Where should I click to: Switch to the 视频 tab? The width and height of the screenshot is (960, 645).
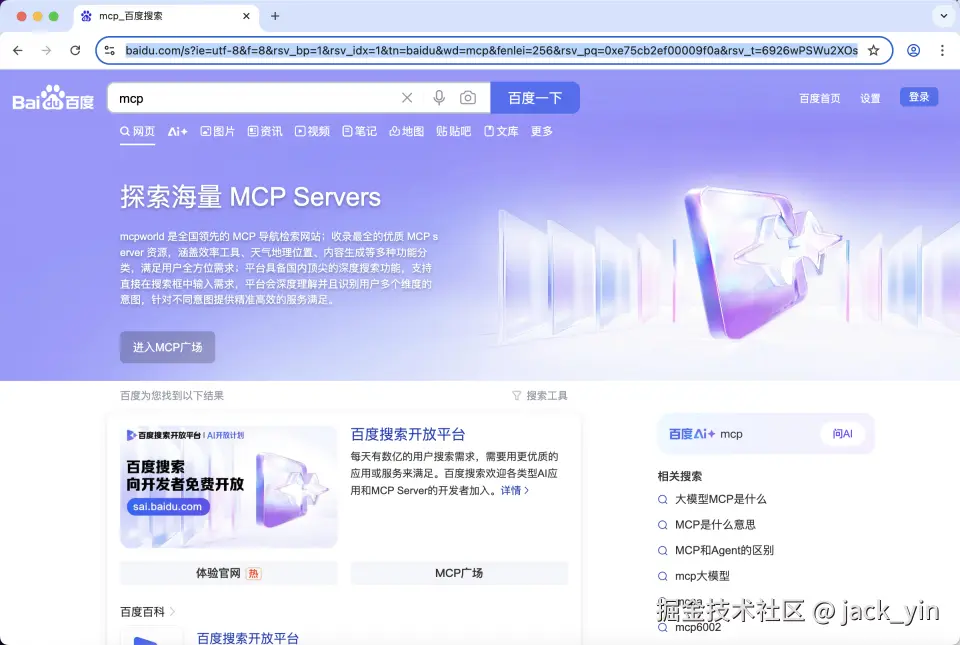pos(312,131)
